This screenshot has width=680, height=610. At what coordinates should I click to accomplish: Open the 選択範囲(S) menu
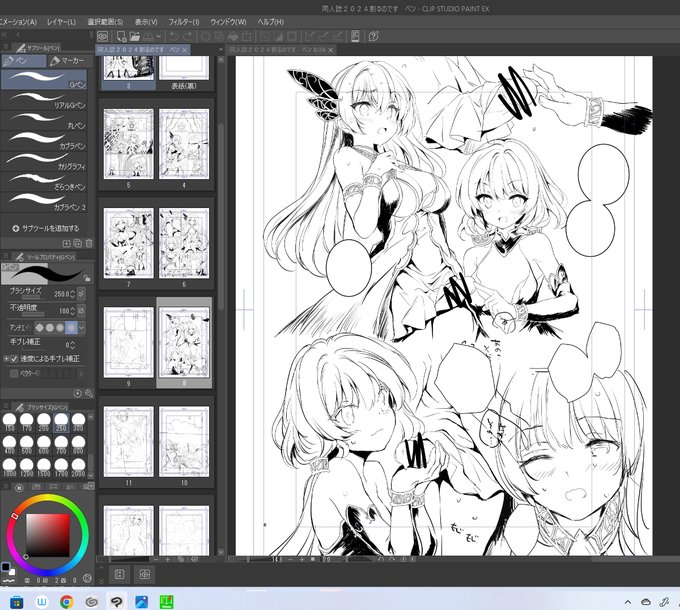click(x=105, y=22)
